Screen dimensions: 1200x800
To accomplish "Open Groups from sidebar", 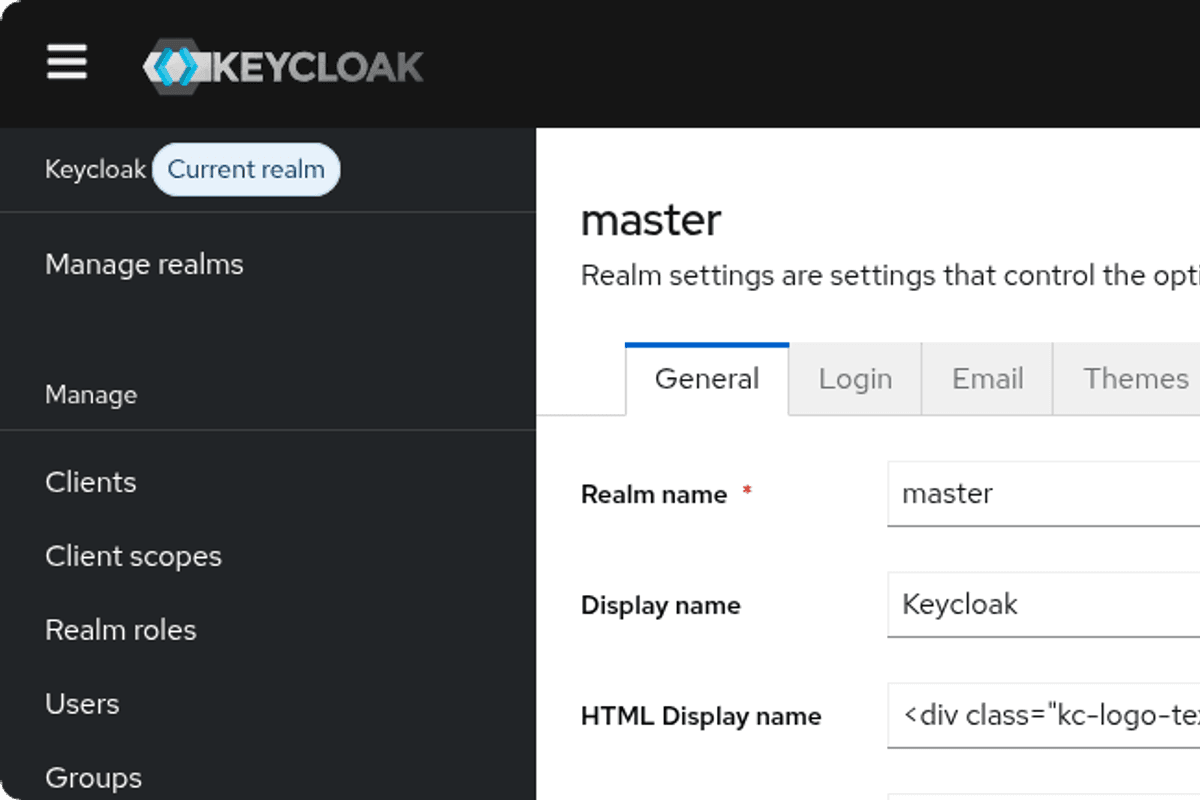I will pyautogui.click(x=93, y=778).
